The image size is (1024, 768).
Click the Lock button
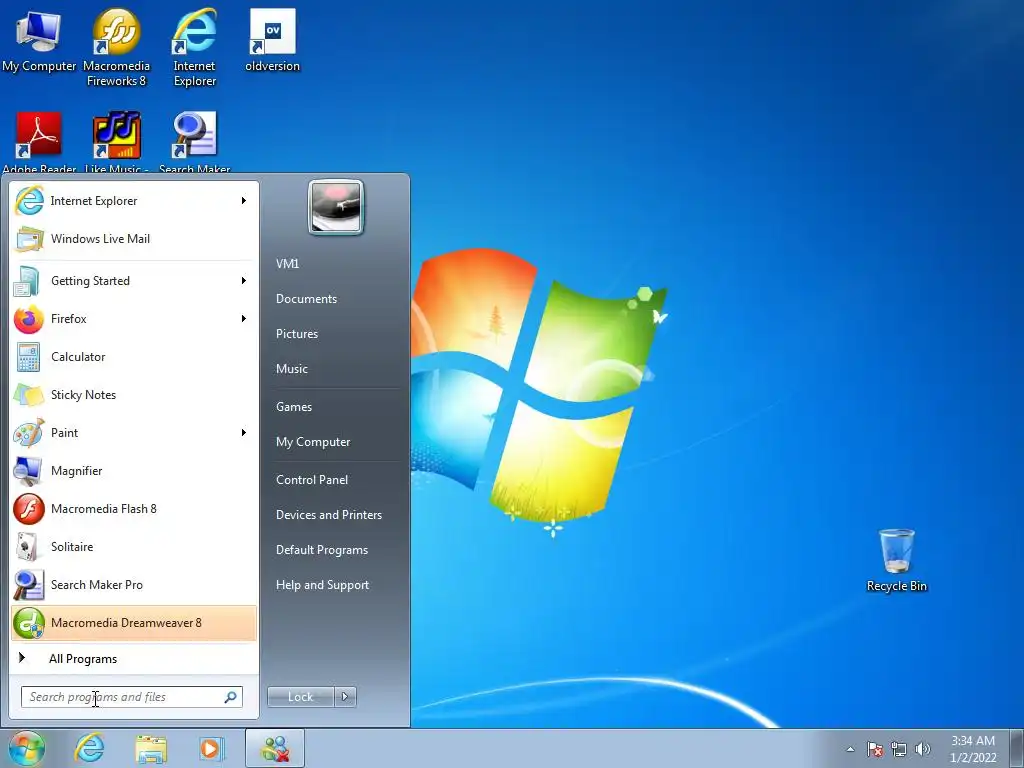point(300,697)
